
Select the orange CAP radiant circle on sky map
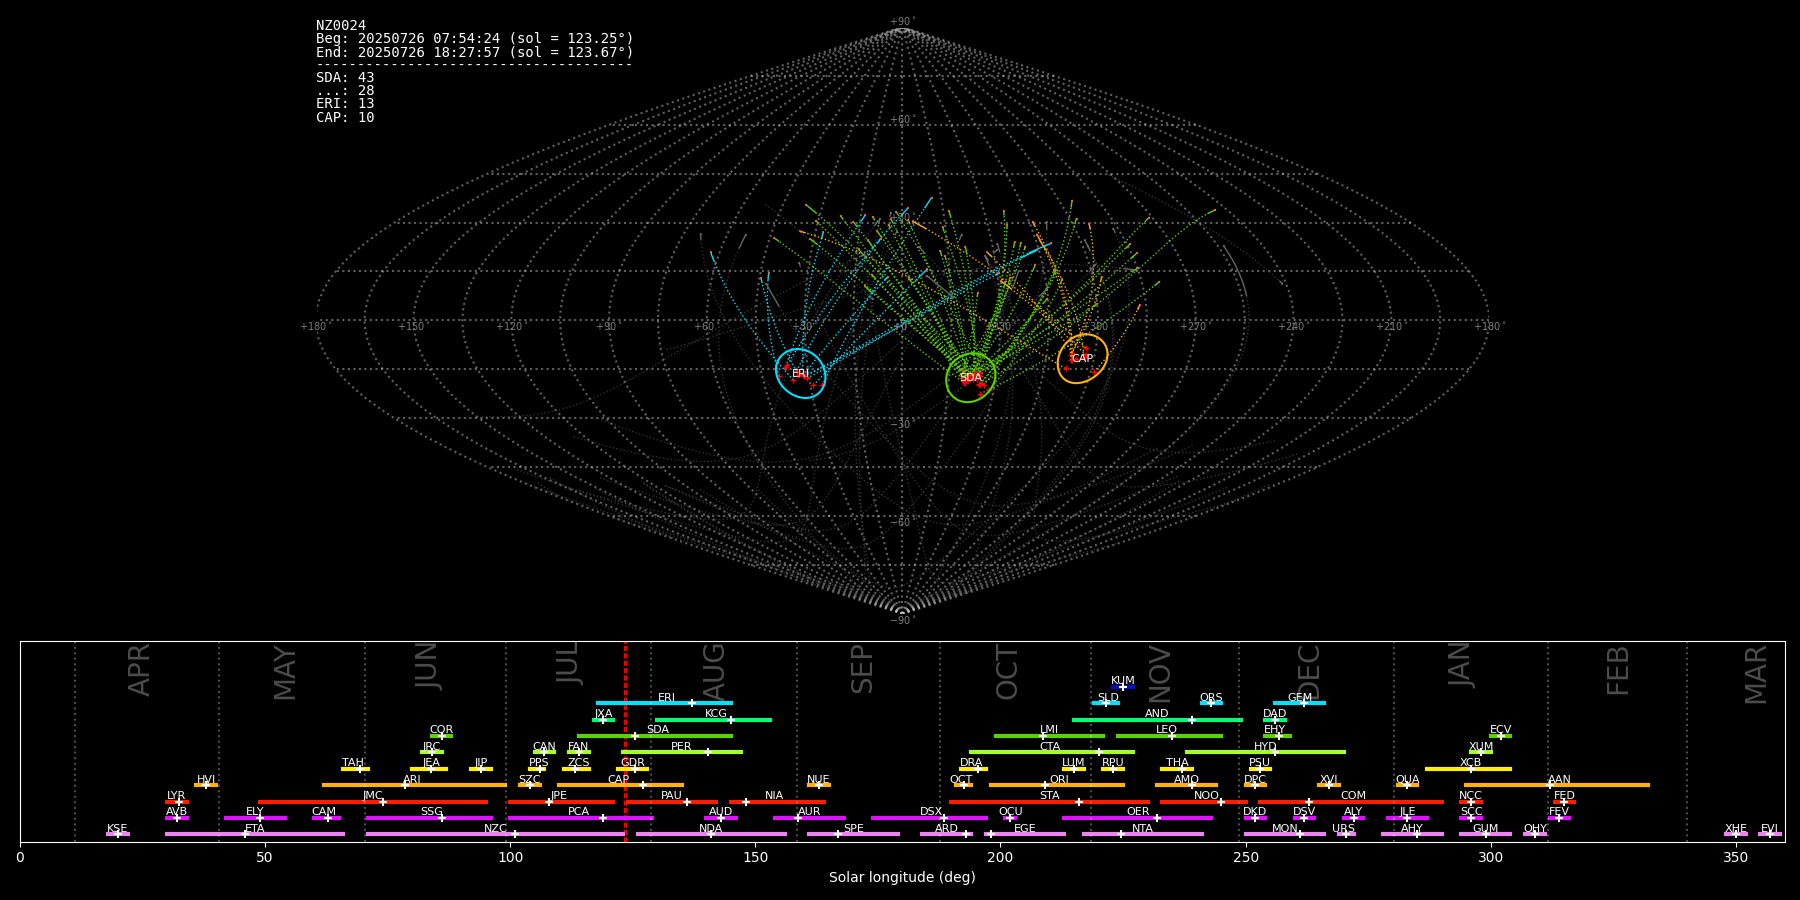click(x=1082, y=358)
